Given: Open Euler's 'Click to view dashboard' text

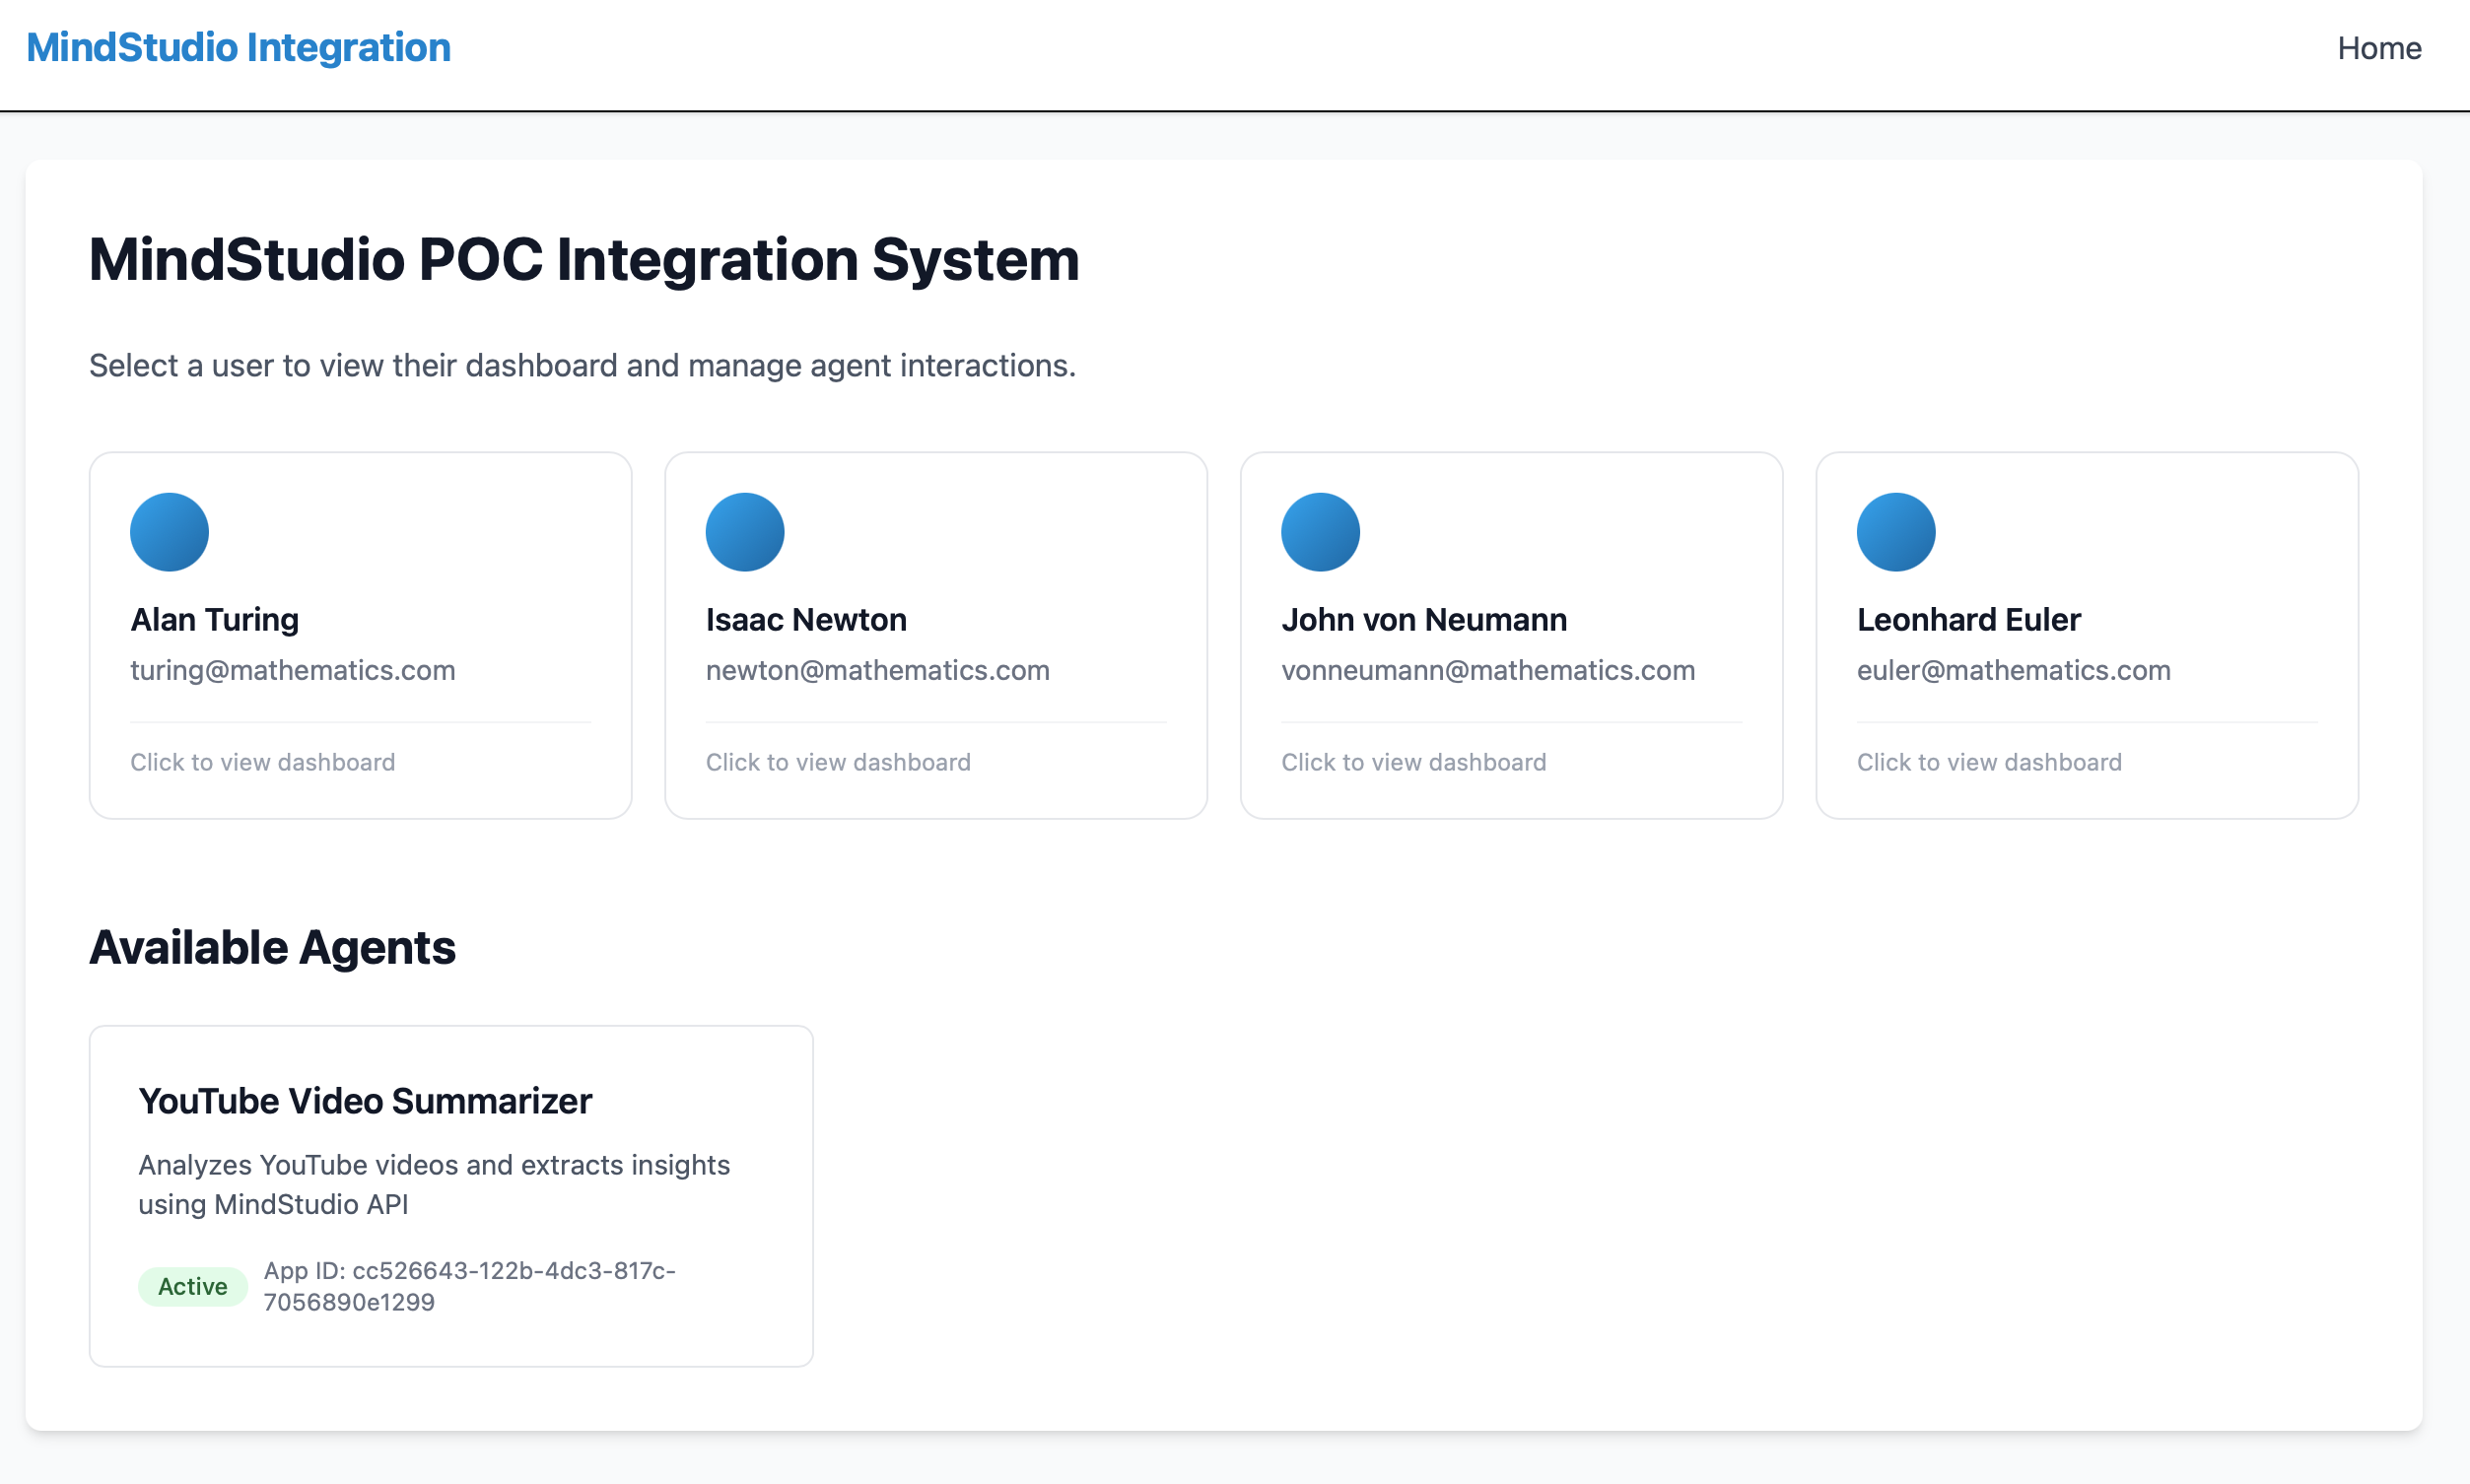Looking at the screenshot, I should coord(1989,762).
